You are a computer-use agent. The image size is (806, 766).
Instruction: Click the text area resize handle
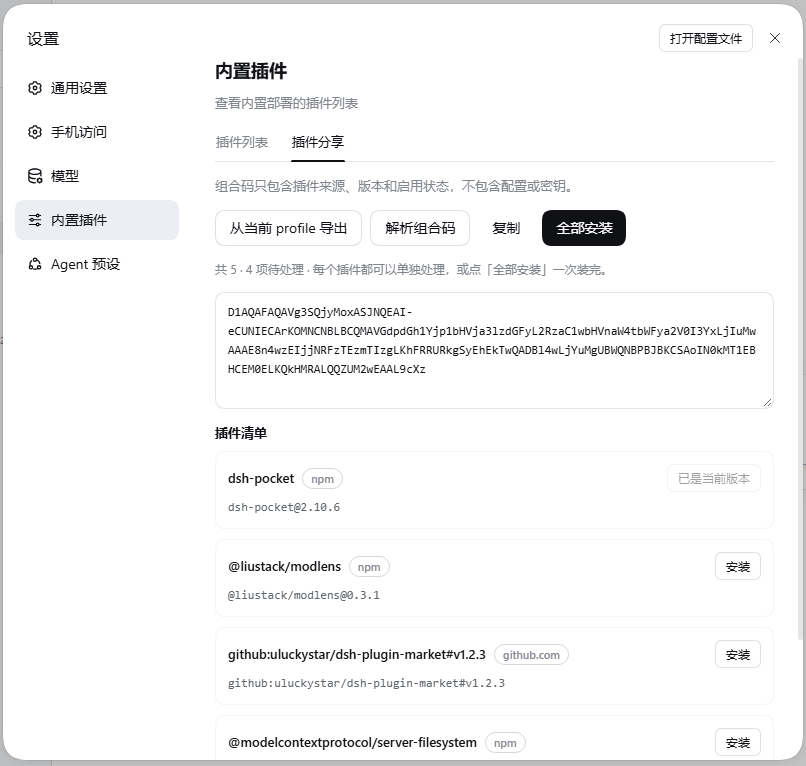(767, 403)
